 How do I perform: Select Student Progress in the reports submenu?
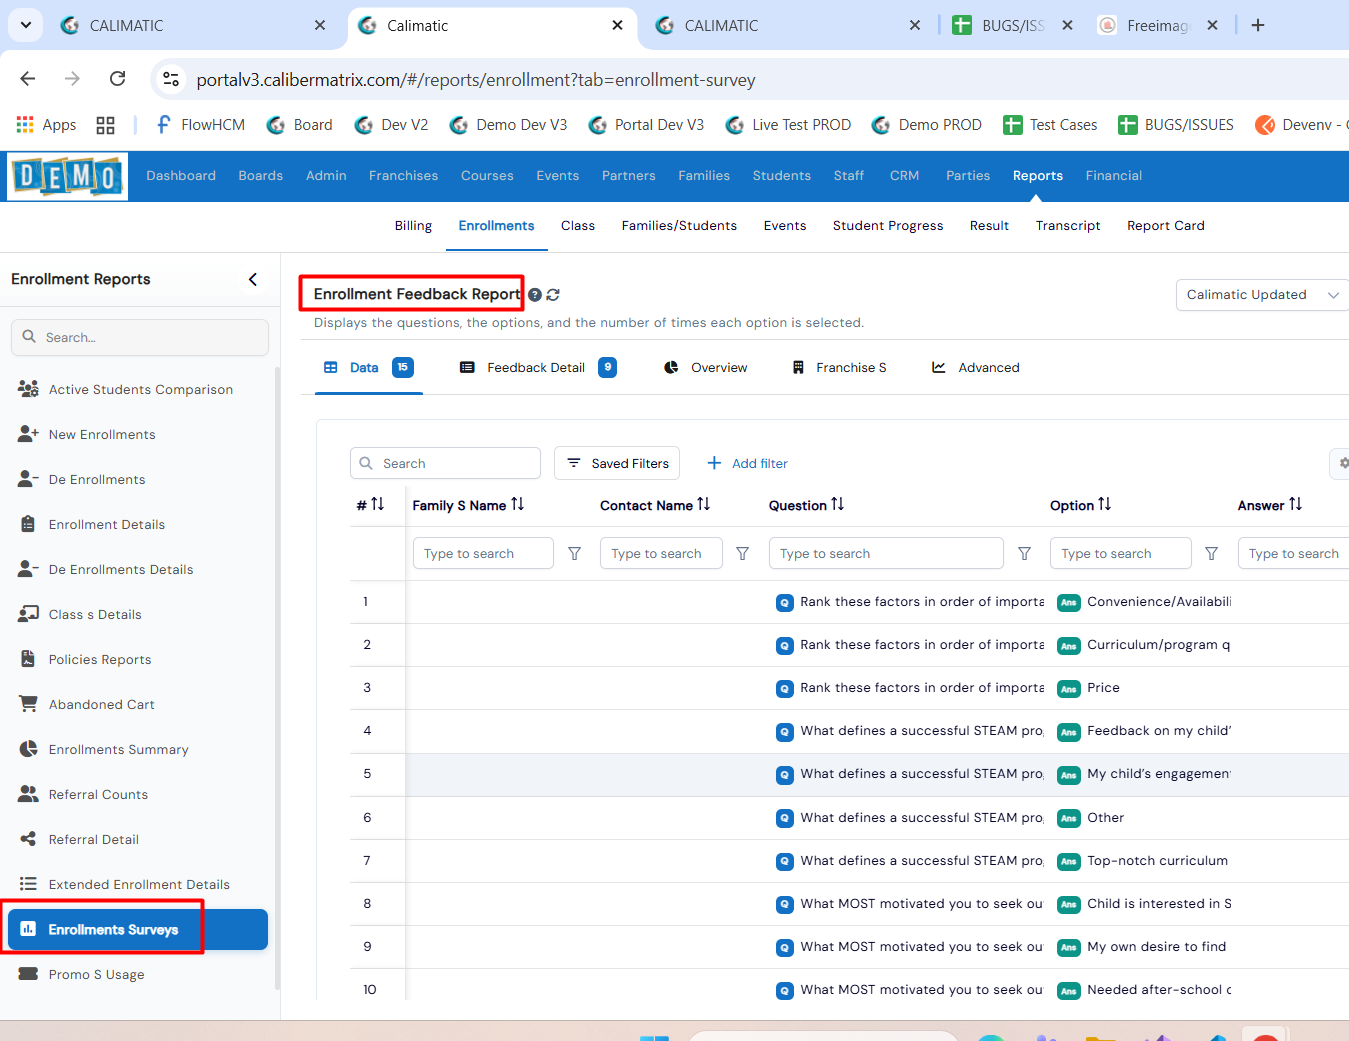pos(887,226)
